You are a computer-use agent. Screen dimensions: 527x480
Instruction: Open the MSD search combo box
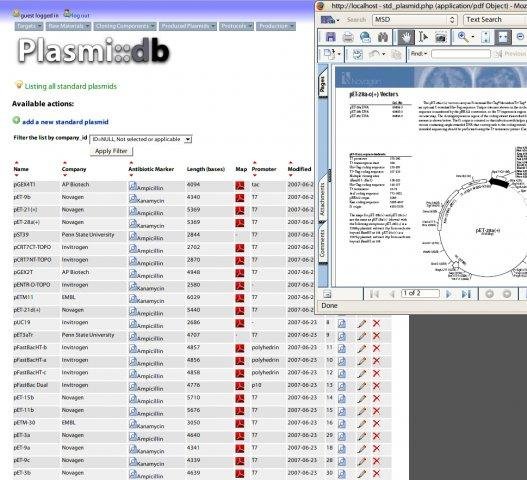pos(415,20)
